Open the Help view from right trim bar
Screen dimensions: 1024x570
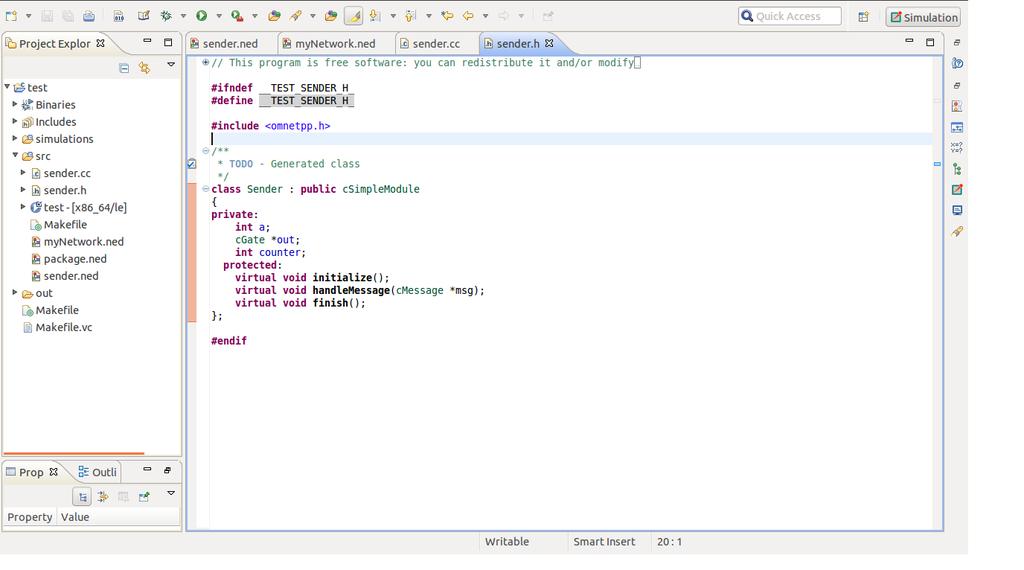pyautogui.click(x=957, y=63)
